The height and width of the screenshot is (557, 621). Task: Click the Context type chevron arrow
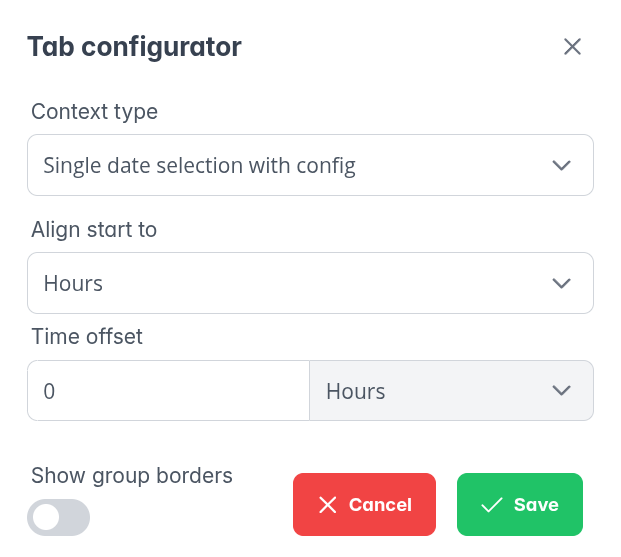tap(561, 165)
